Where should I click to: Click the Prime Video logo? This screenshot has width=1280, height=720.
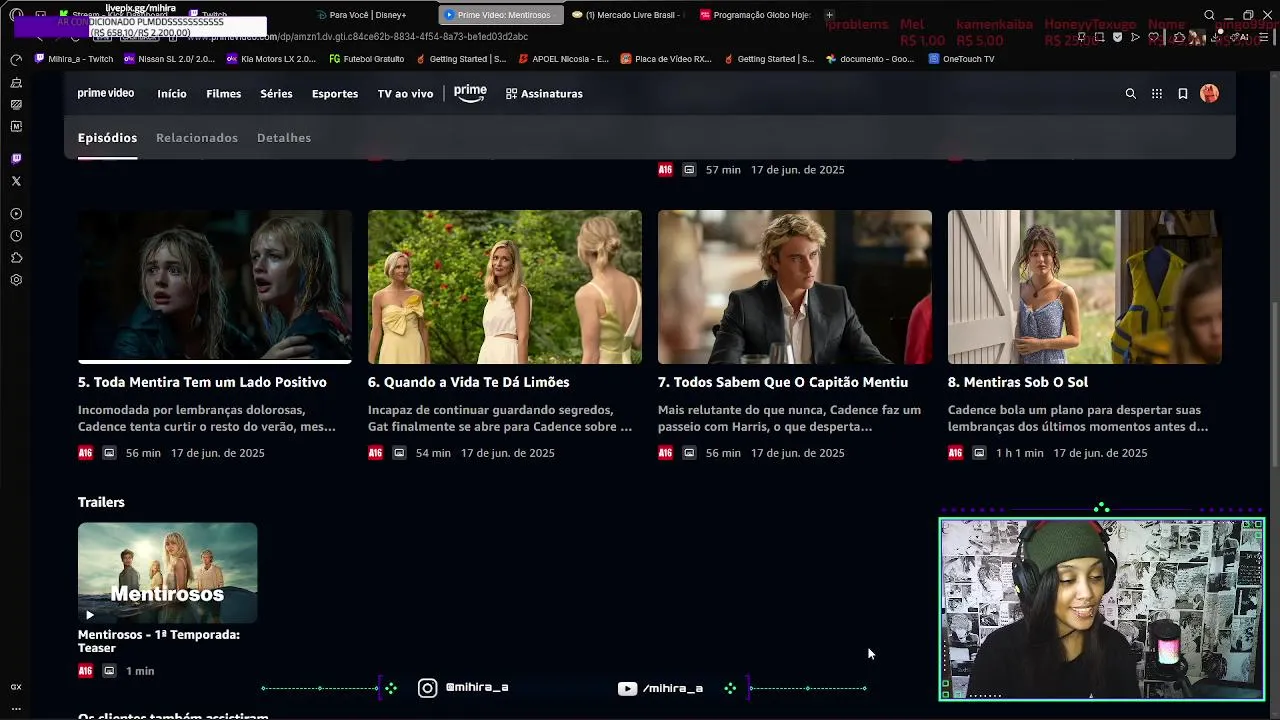pos(106,94)
